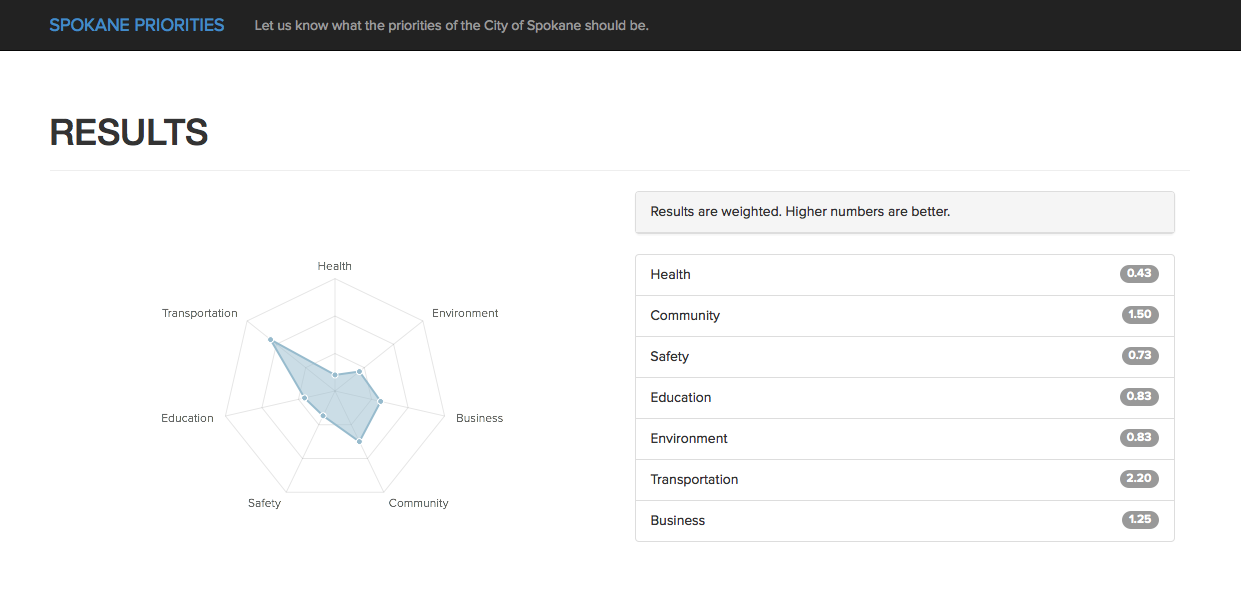Click the Community data point on radar chart

[359, 440]
